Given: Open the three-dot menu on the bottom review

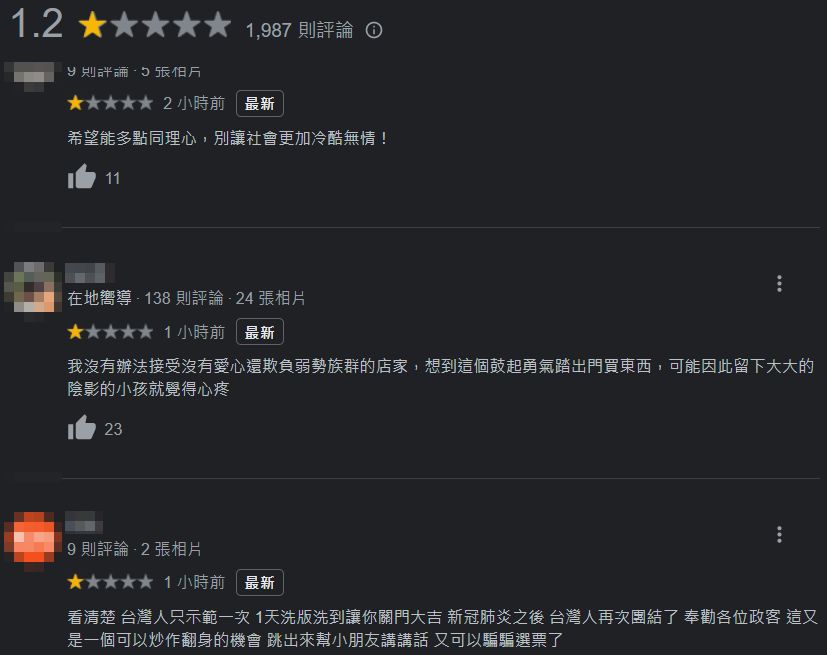Looking at the screenshot, I should (x=779, y=535).
